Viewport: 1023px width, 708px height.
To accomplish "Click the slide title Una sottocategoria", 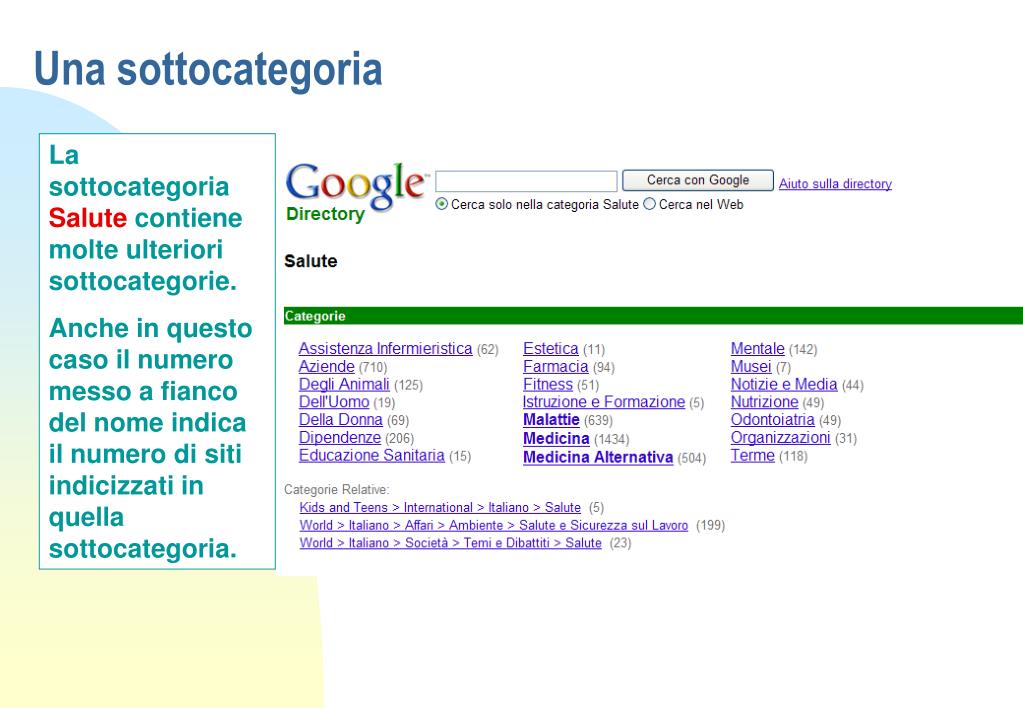I will 208,69.
